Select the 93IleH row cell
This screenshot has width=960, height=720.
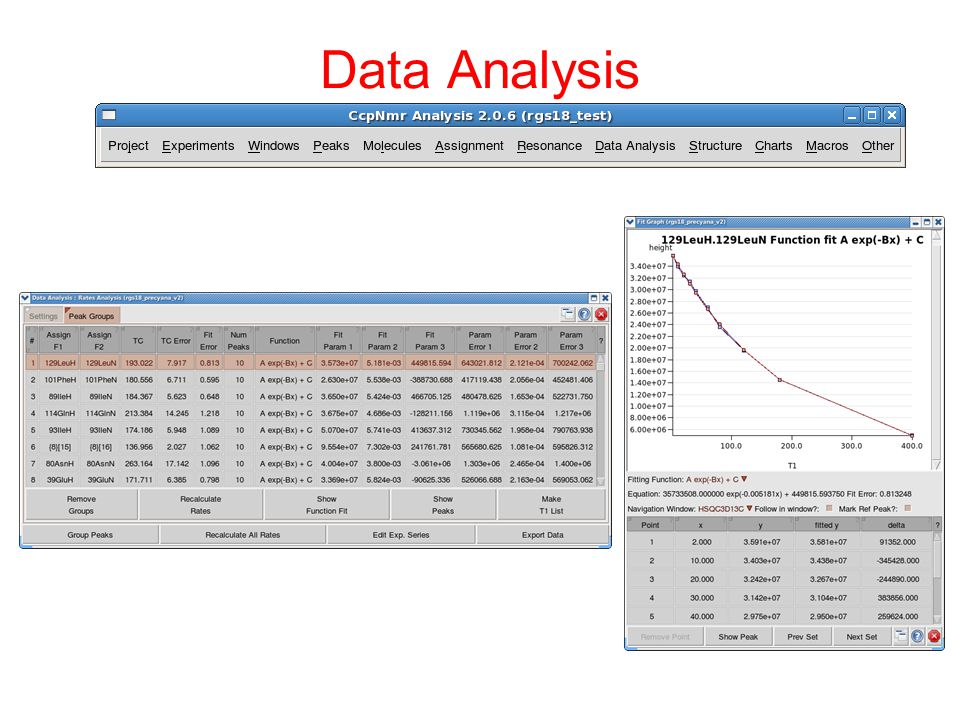[x=59, y=430]
